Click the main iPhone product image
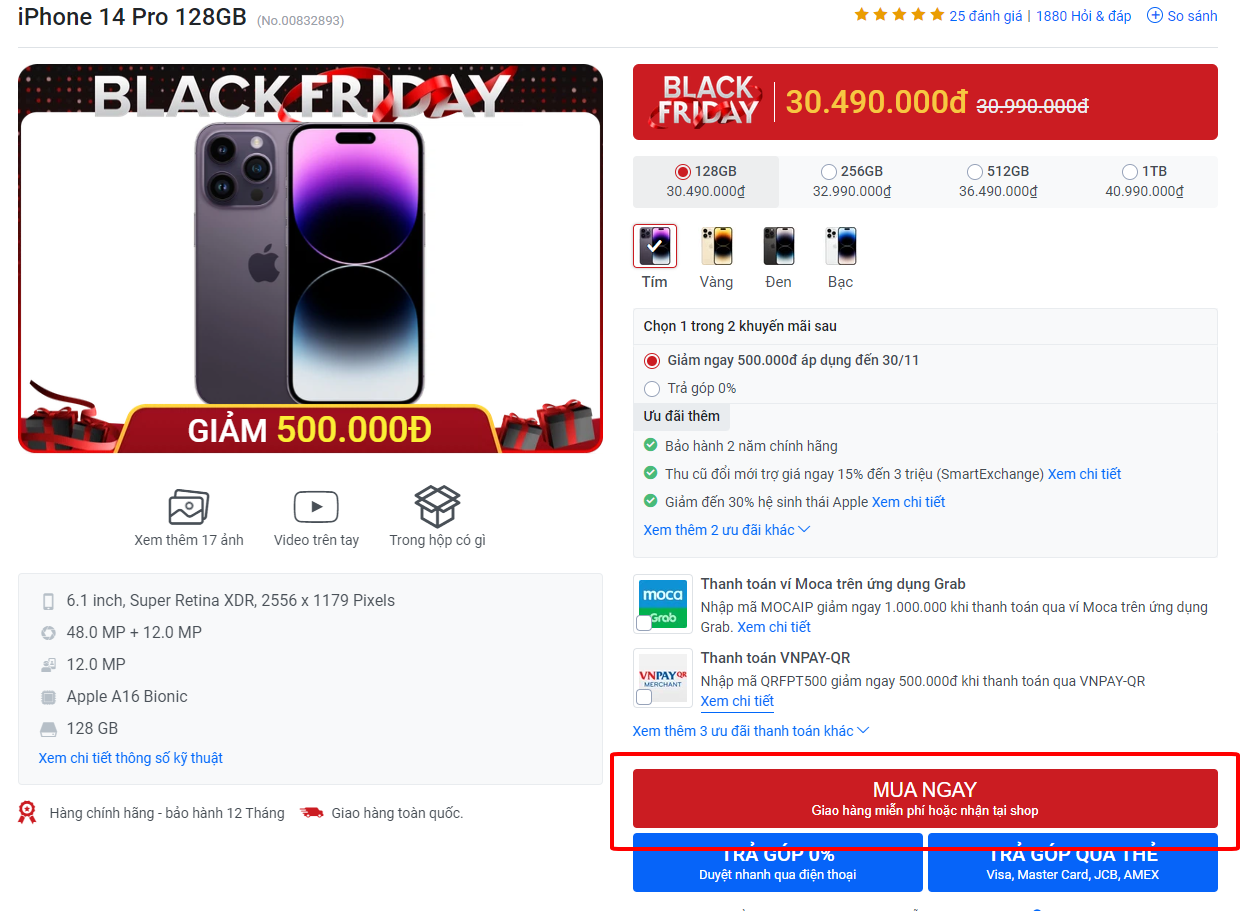1248x911 pixels. (x=310, y=259)
